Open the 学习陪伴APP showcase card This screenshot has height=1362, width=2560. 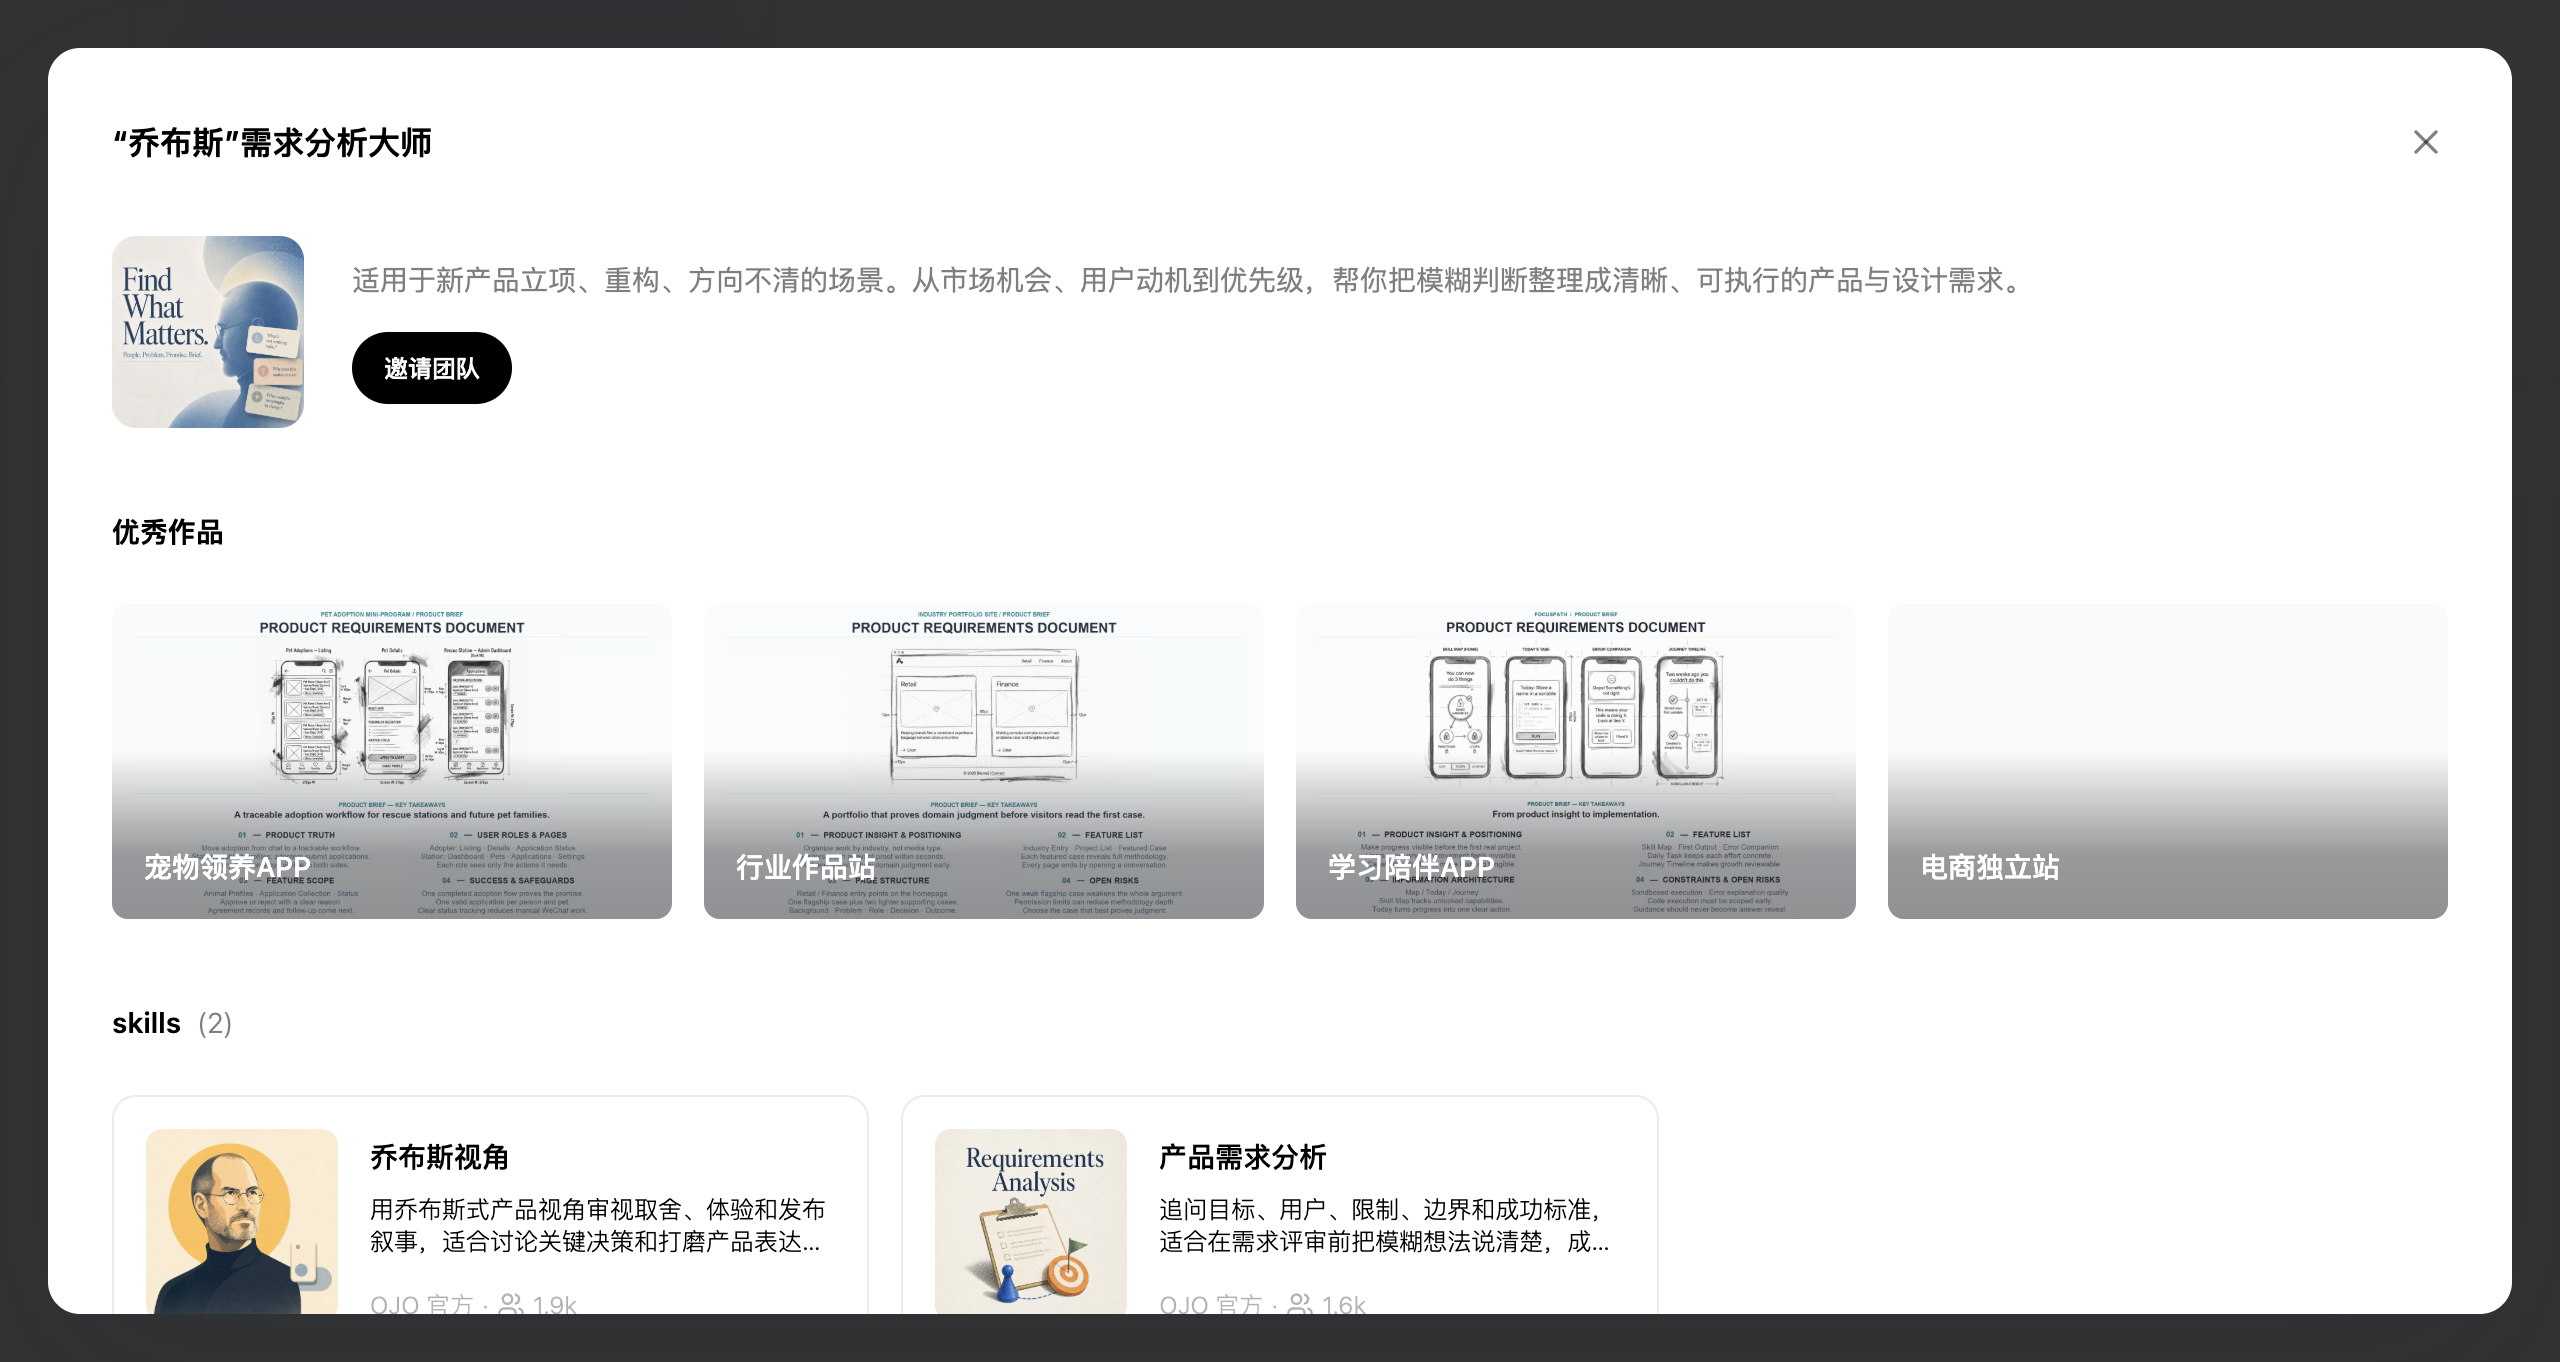click(x=1576, y=761)
